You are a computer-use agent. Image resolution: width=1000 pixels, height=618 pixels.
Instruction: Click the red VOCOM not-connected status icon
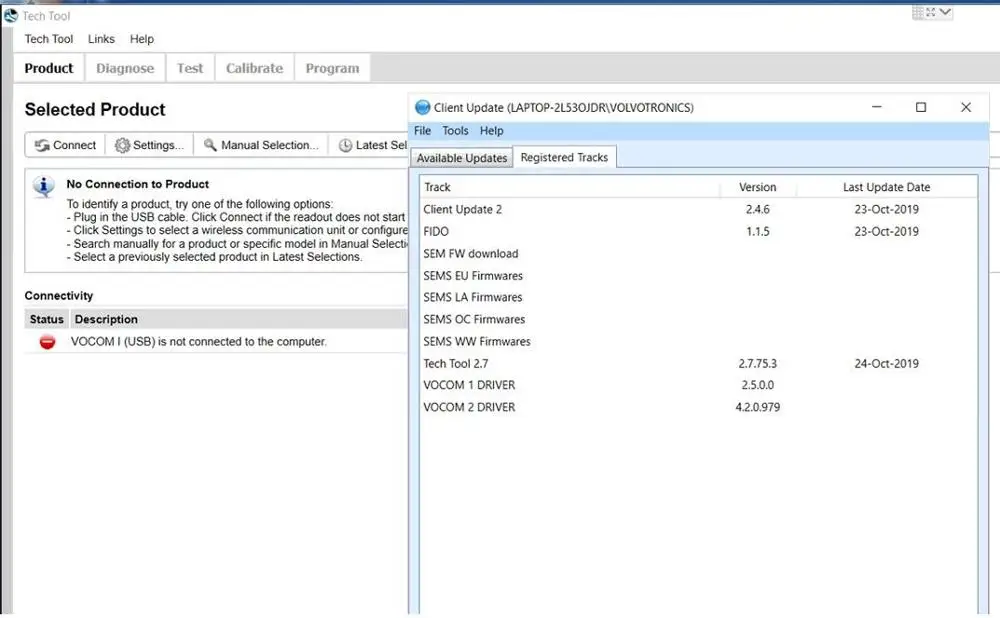(x=47, y=342)
